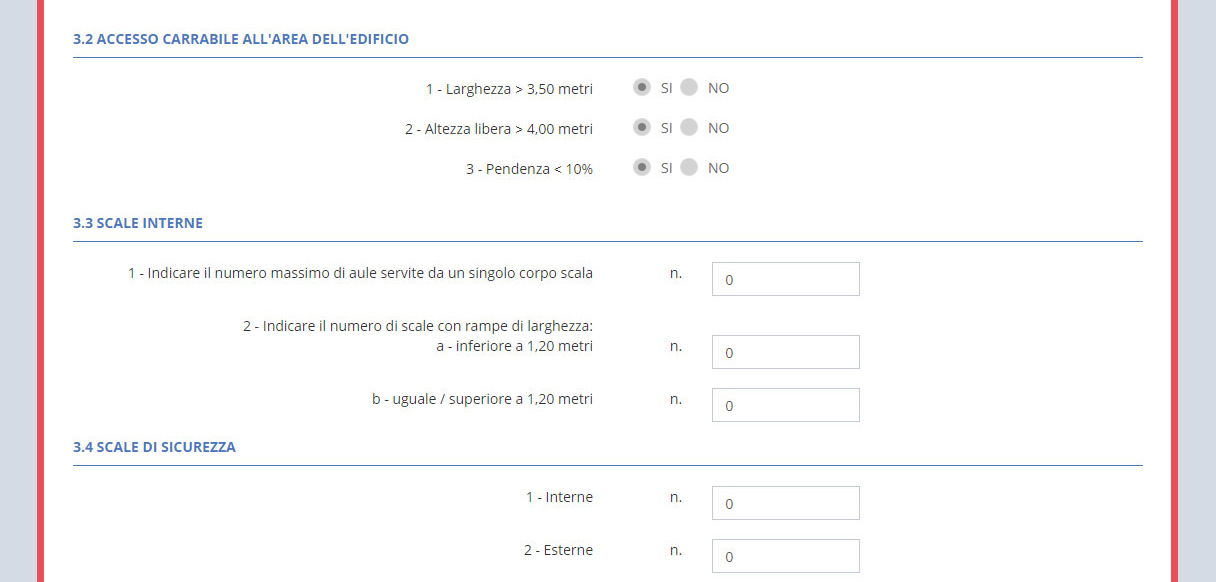1216x582 pixels.
Task: Click the uguale / superiore a 1,20 metri field
Action: 785,405
